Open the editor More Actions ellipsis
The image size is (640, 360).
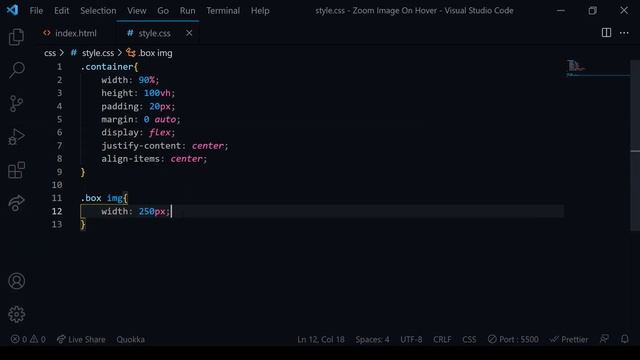pyautogui.click(x=624, y=33)
